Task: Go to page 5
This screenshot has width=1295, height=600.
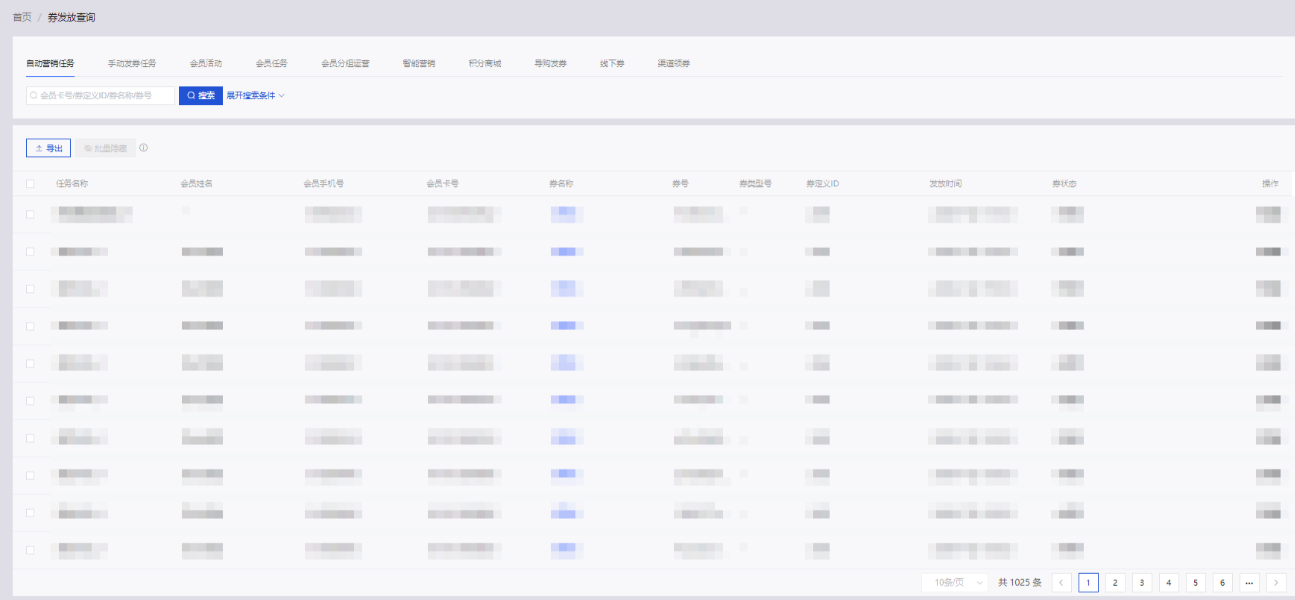Action: pyautogui.click(x=1196, y=582)
